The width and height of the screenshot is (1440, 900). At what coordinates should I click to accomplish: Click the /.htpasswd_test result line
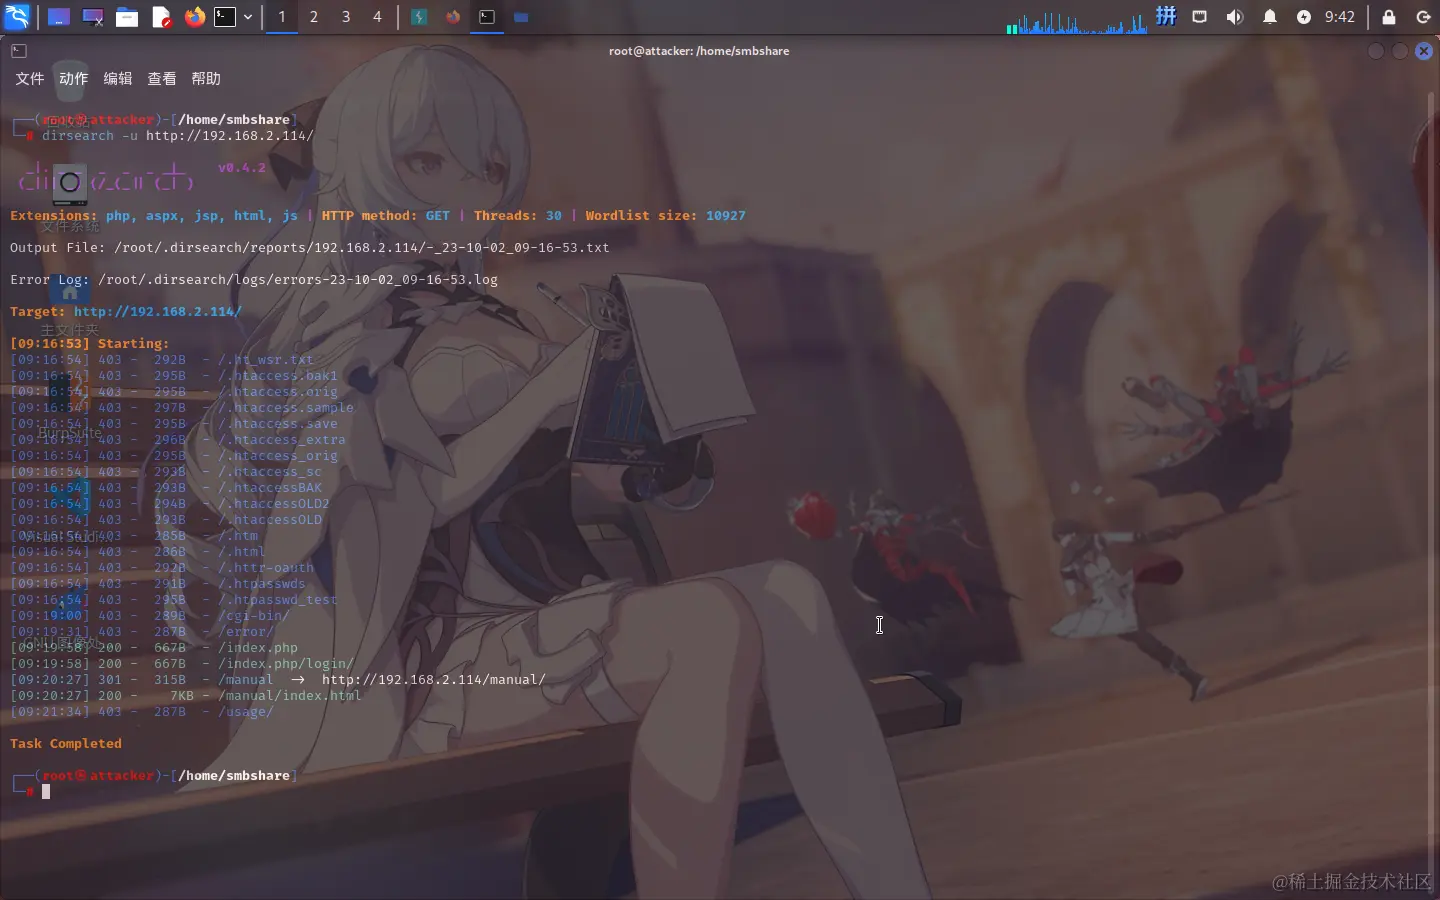click(174, 600)
